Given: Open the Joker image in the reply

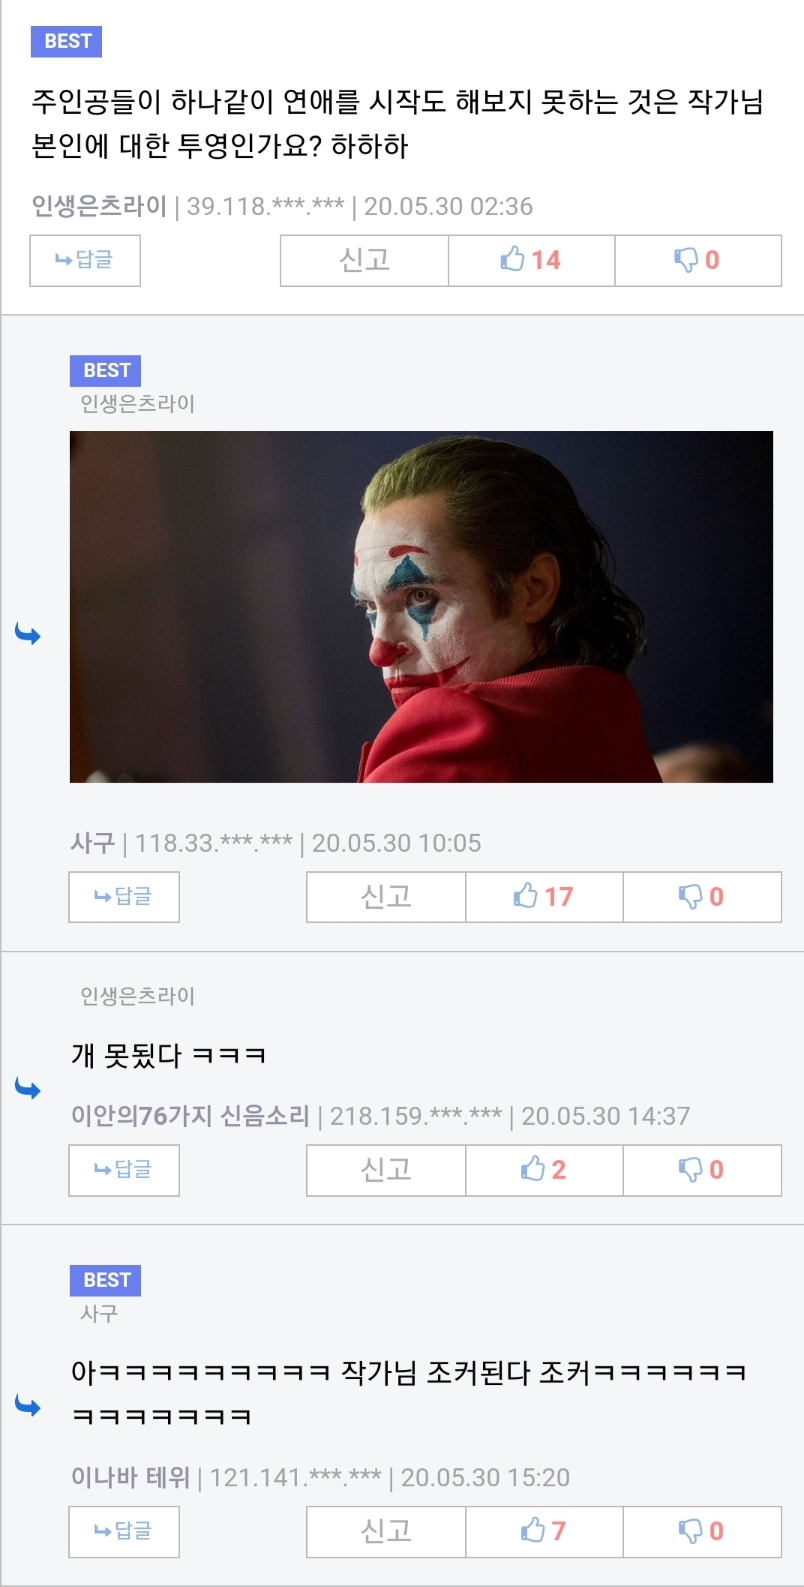Looking at the screenshot, I should click(x=421, y=606).
